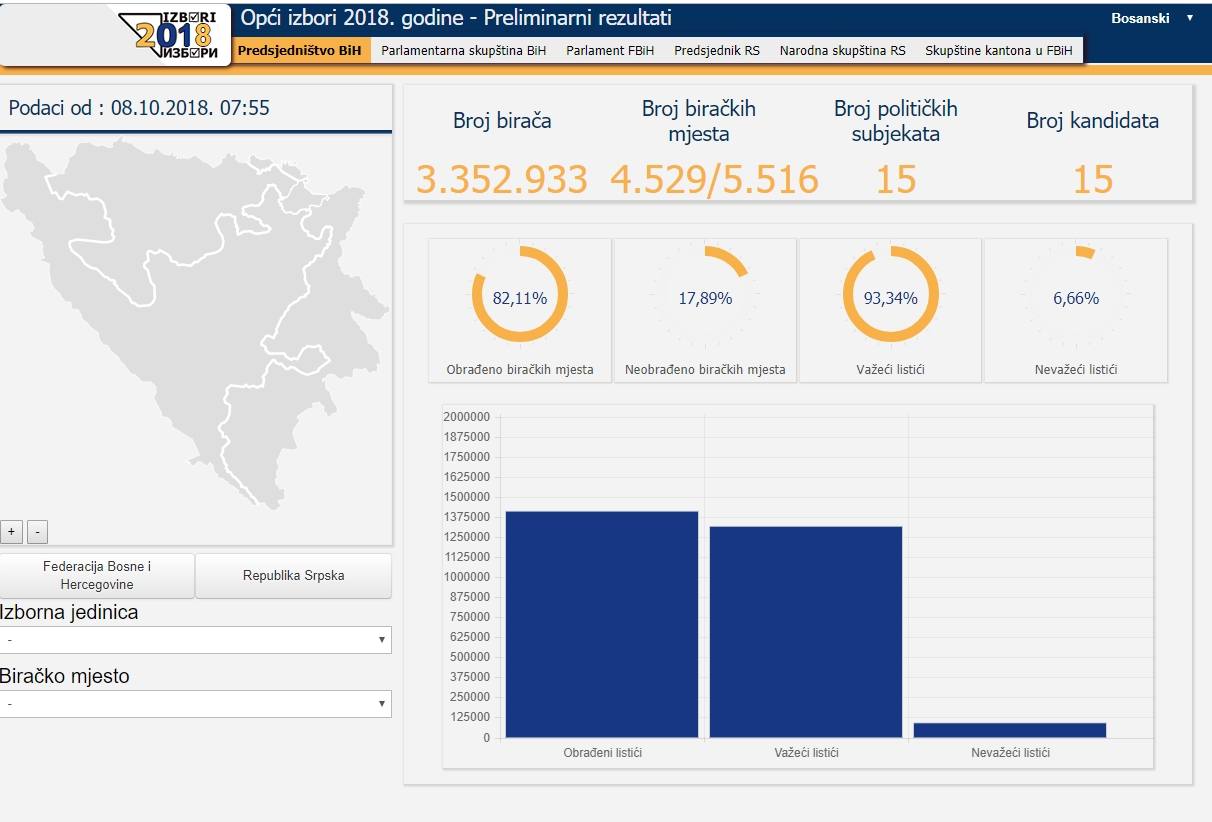Click the Neobrađeno biračkih mjesta donut gauge
The image size is (1212, 822).
(x=704, y=296)
